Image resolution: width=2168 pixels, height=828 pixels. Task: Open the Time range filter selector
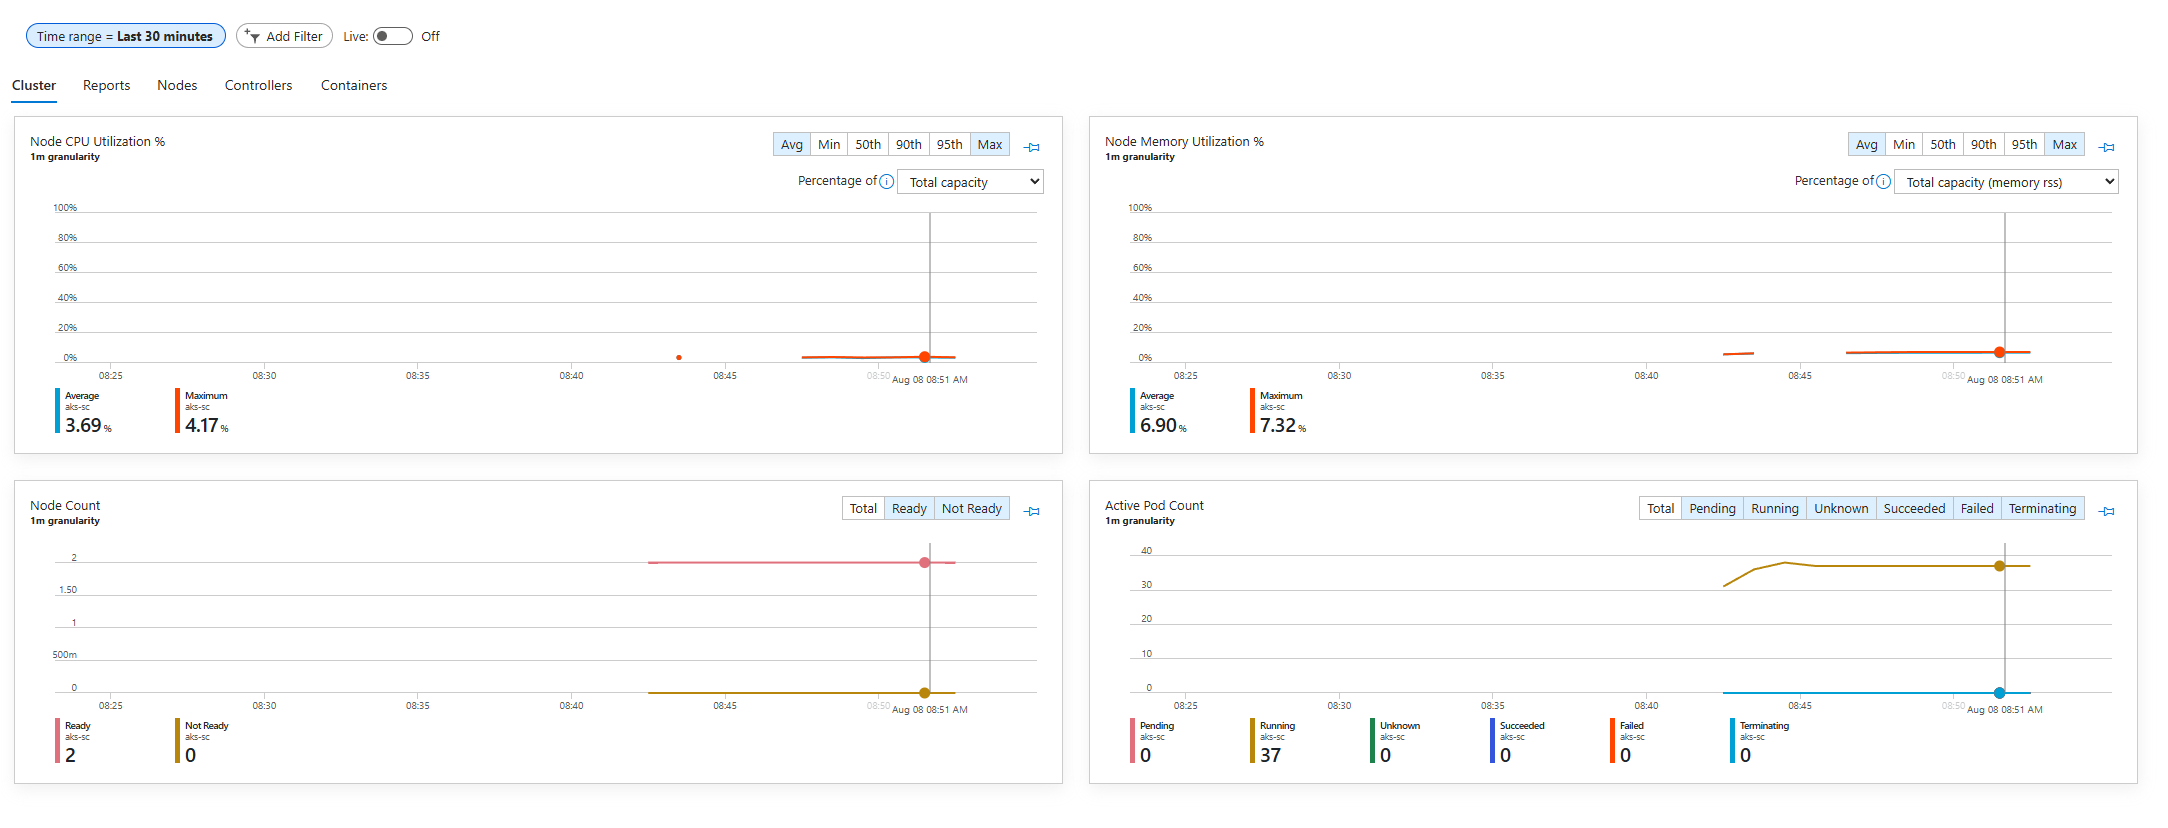coord(125,36)
